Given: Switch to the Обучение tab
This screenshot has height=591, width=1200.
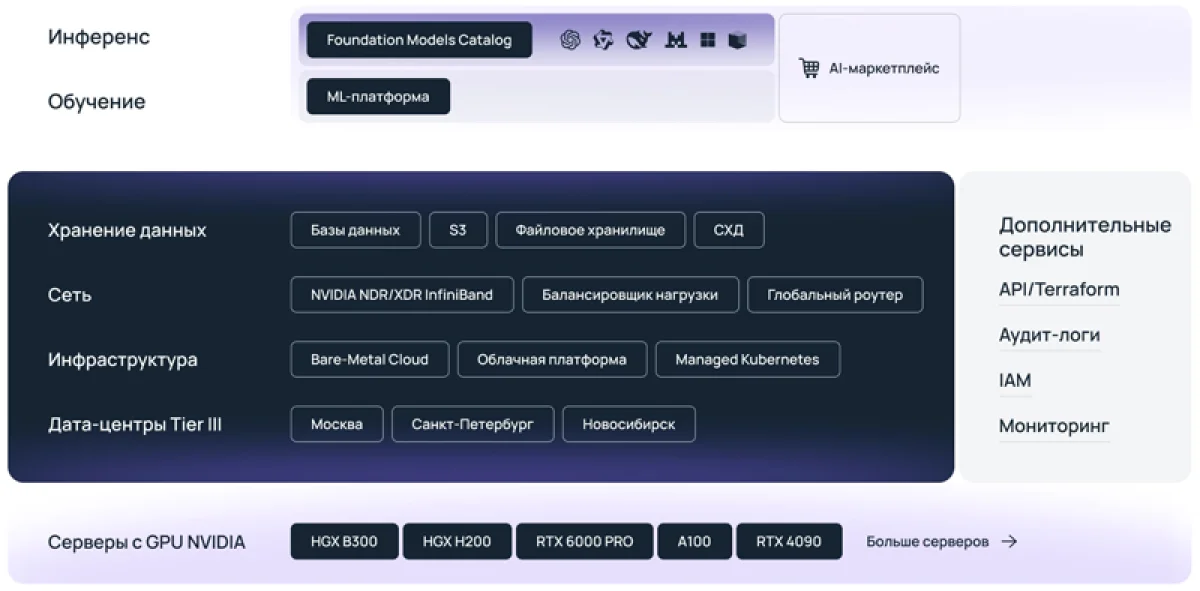Looking at the screenshot, I should tap(96, 101).
